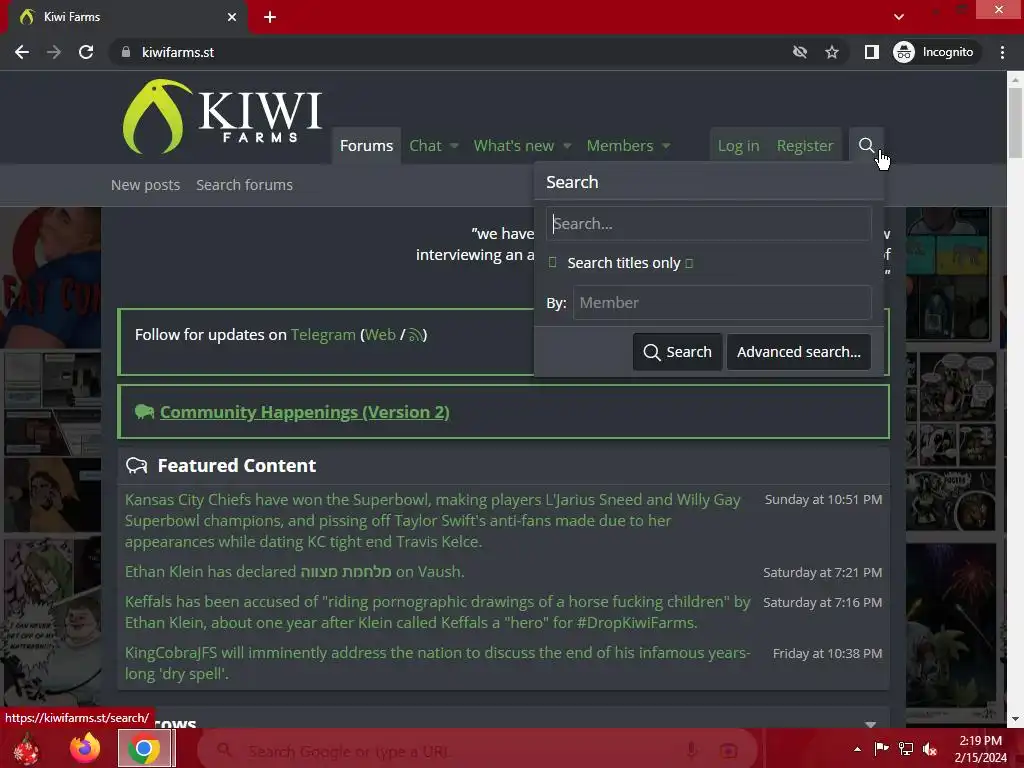Open the Chat menu item
Viewport: 1024px width, 768px height.
coord(425,146)
